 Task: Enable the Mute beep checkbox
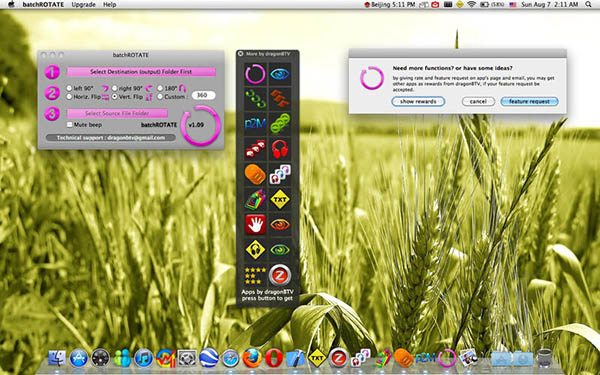pos(70,124)
